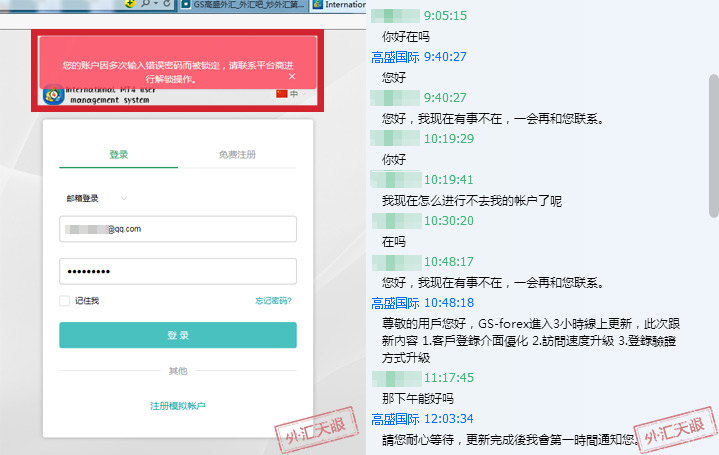The width and height of the screenshot is (719, 455).
Task: Open the address bar search dropdown arrow
Action: (156, 4)
